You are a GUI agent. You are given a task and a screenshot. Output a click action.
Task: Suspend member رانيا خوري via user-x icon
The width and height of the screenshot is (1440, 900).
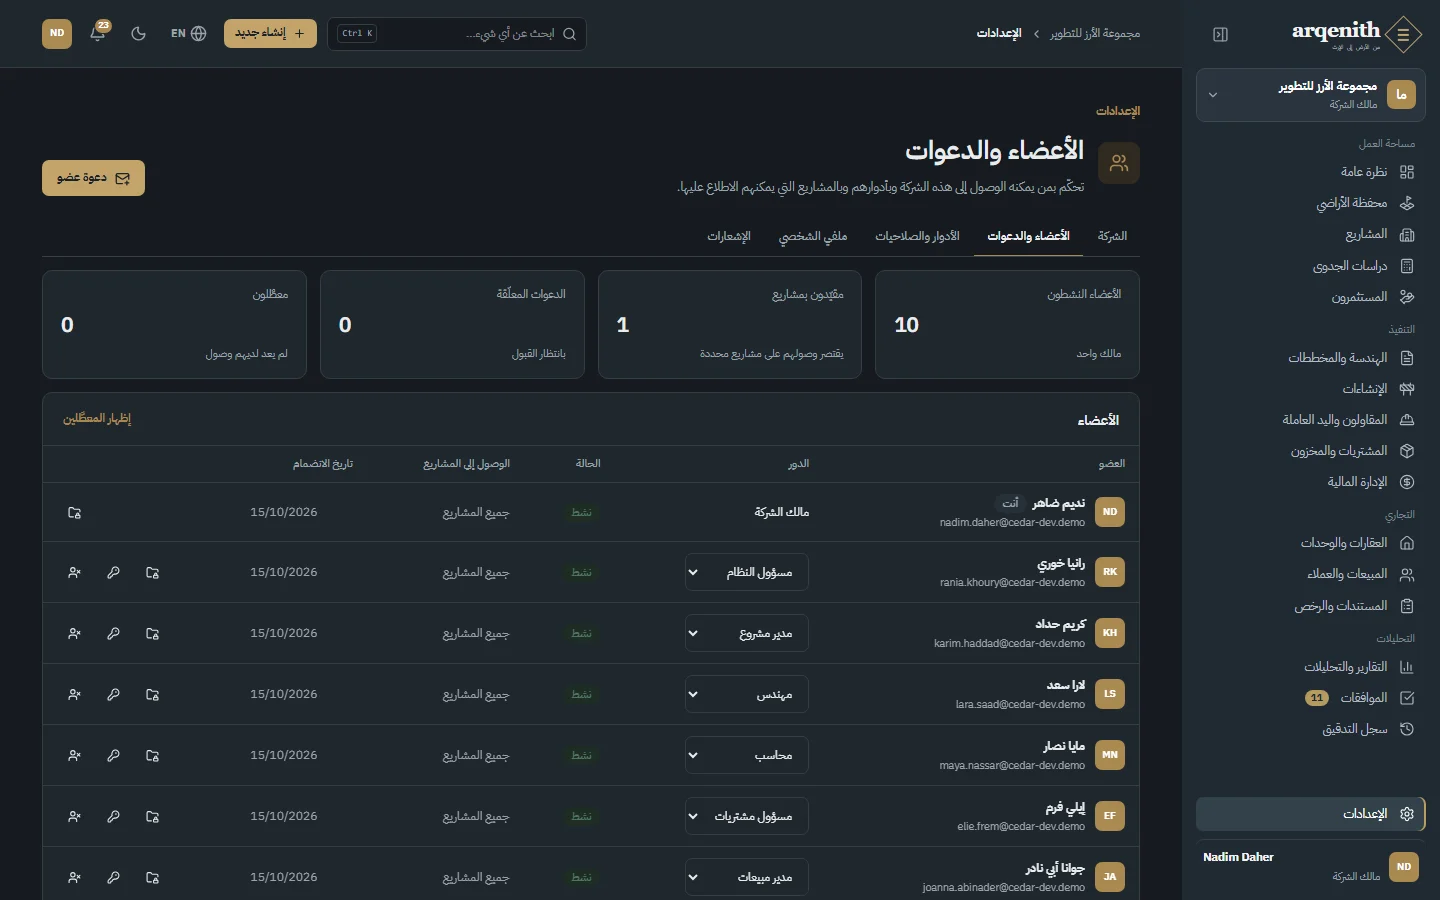click(x=74, y=573)
